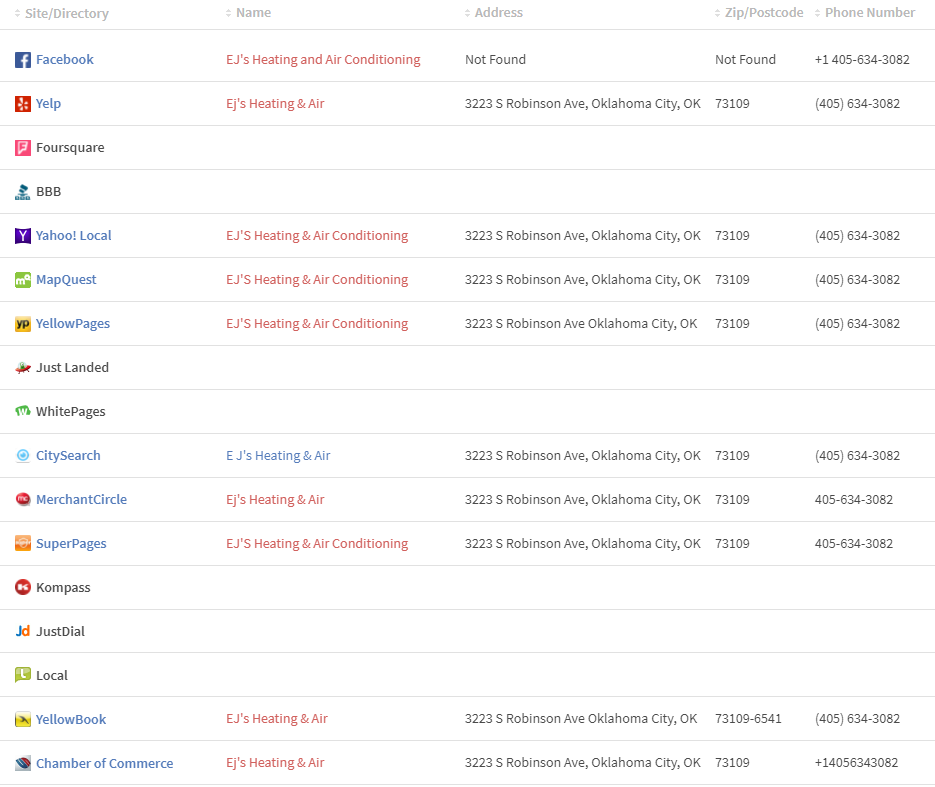Open the Chamber of Commerce link

click(x=104, y=763)
